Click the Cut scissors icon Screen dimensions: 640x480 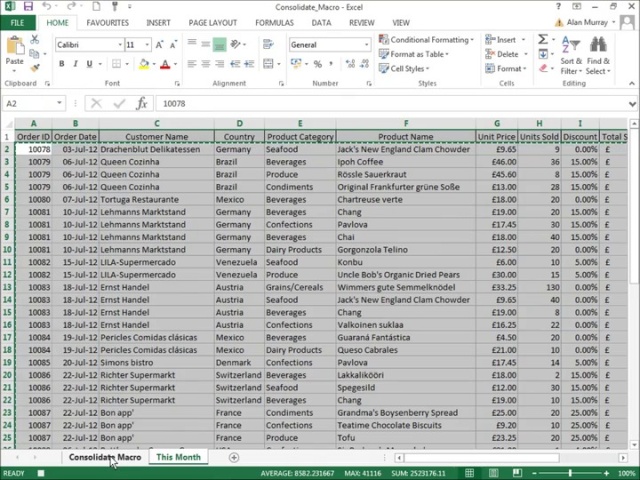tap(35, 40)
